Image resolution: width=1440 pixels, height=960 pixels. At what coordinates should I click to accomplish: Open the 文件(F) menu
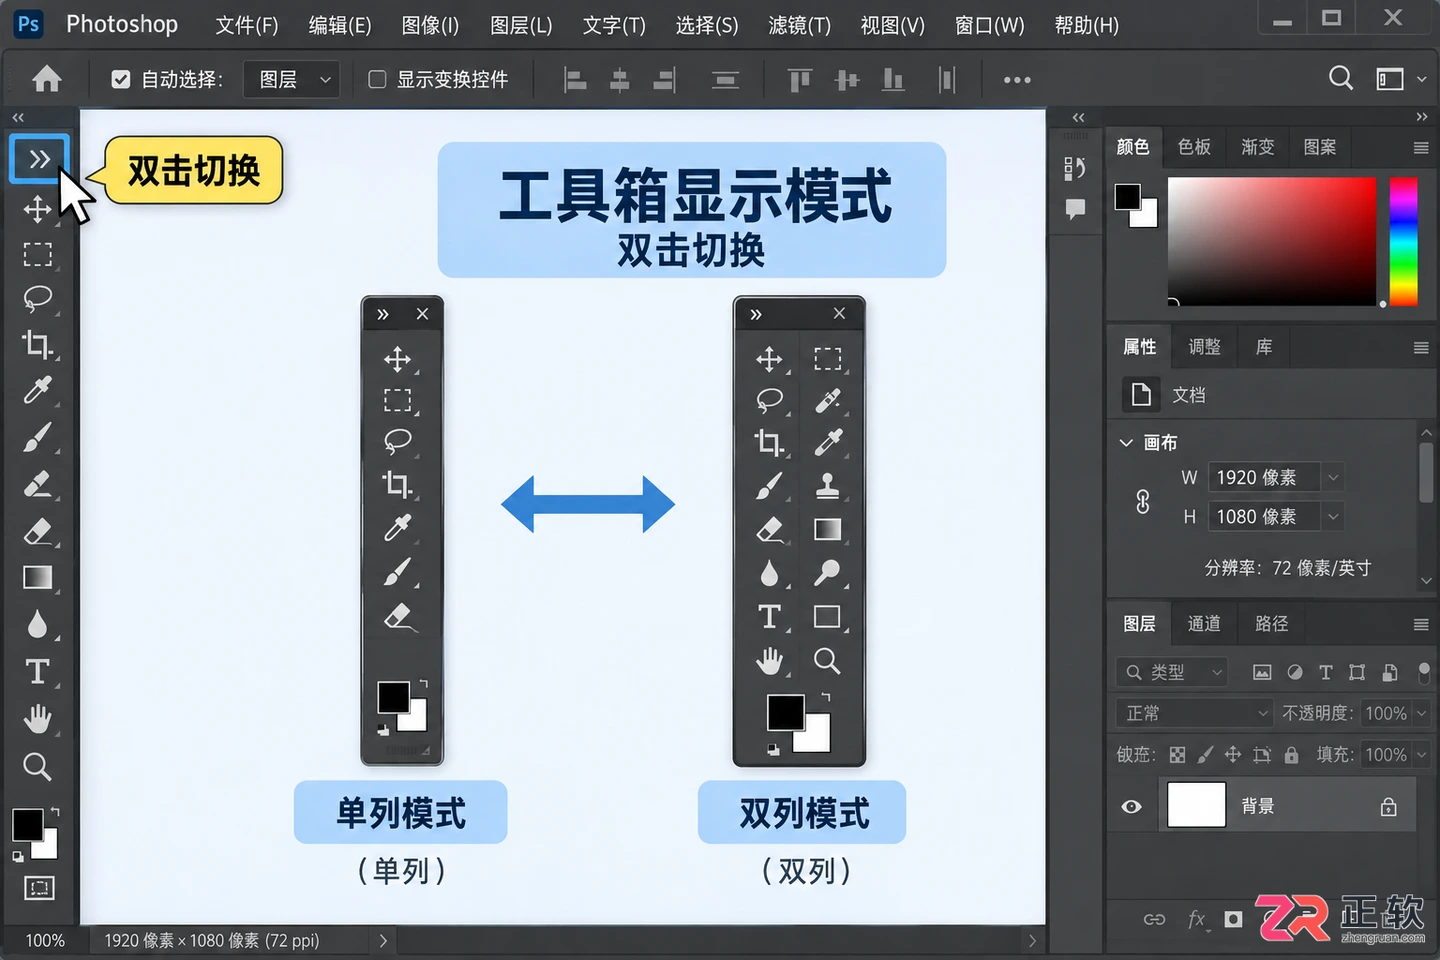click(x=247, y=25)
